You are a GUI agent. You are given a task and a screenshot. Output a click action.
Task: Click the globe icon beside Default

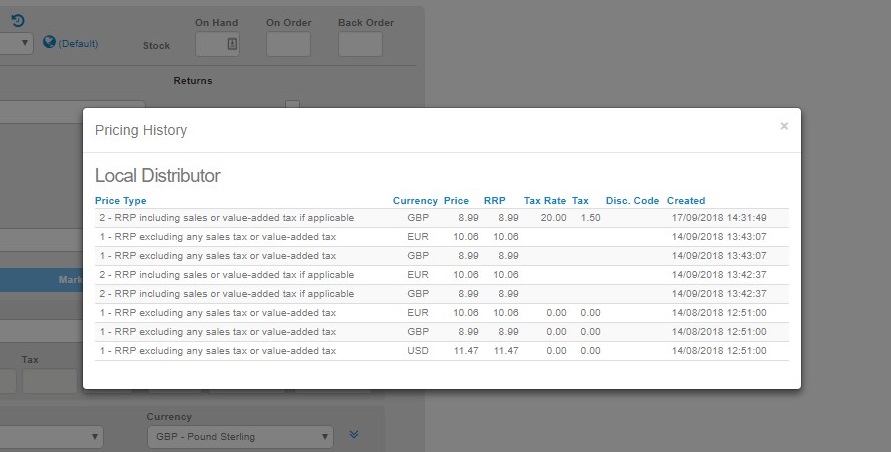tap(49, 43)
